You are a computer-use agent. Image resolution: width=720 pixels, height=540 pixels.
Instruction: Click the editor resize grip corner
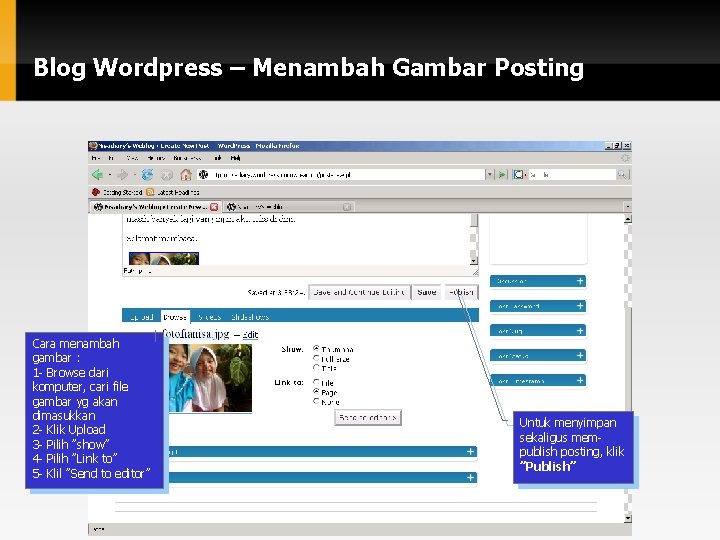(475, 272)
